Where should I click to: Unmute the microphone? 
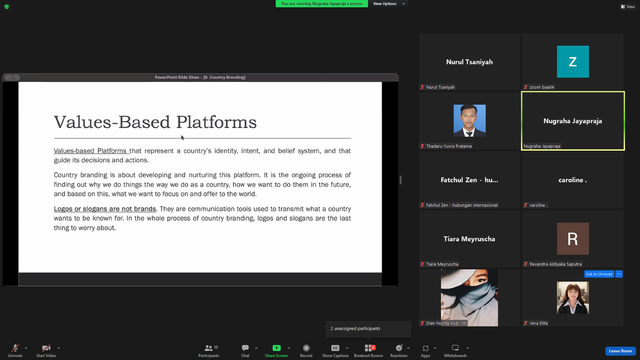(x=15, y=350)
